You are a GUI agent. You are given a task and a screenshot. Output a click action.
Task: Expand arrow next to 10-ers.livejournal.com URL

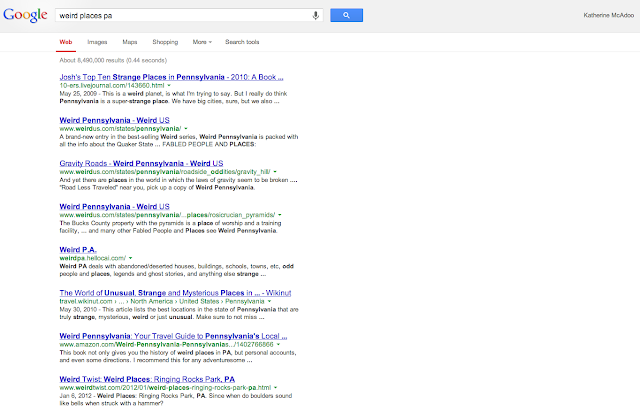click(169, 85)
